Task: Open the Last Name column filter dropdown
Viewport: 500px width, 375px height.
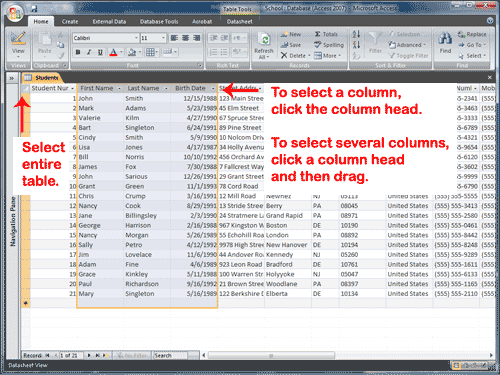Action: click(x=166, y=88)
